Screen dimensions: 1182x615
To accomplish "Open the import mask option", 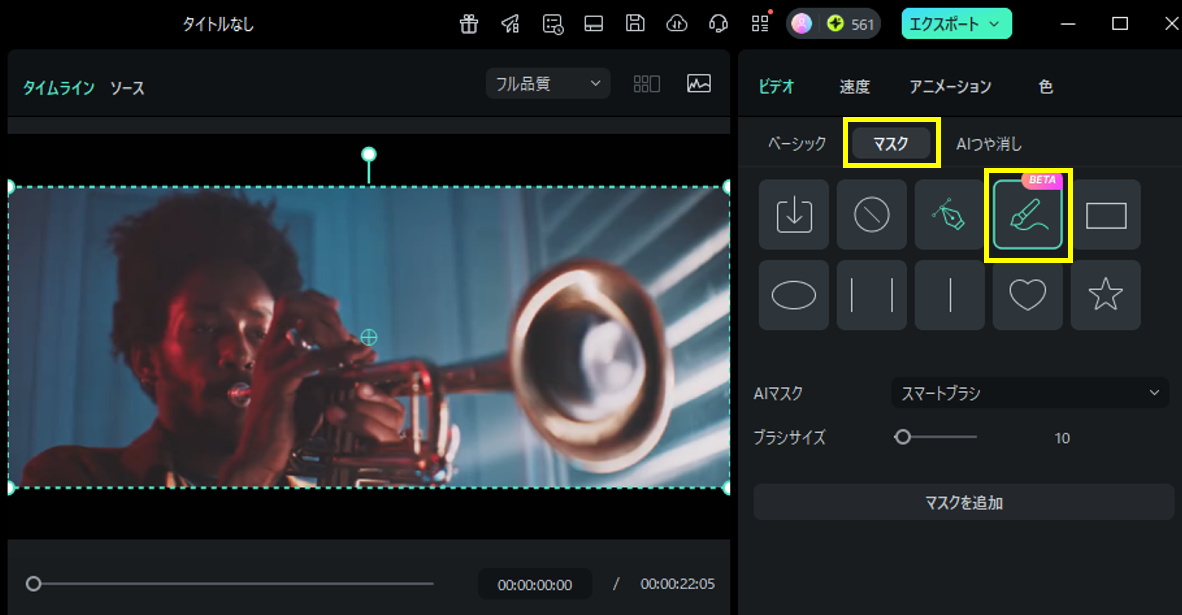I will (x=793, y=214).
